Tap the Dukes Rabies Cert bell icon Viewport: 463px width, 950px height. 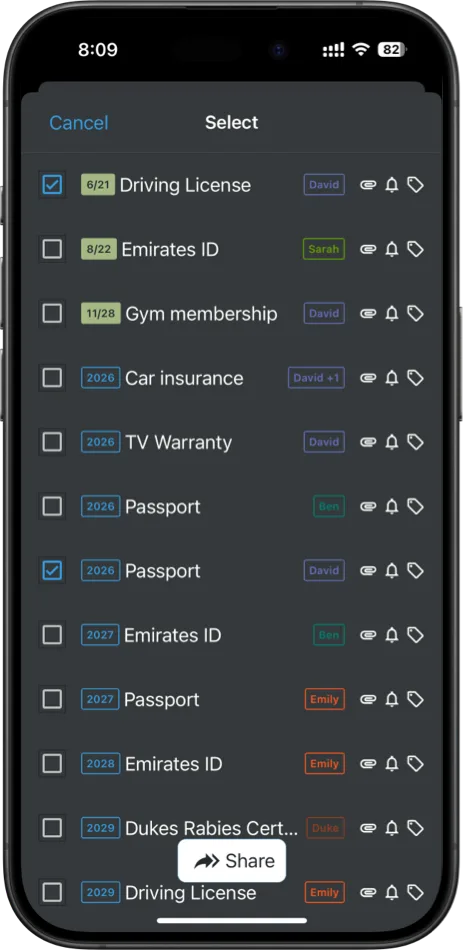tap(392, 828)
